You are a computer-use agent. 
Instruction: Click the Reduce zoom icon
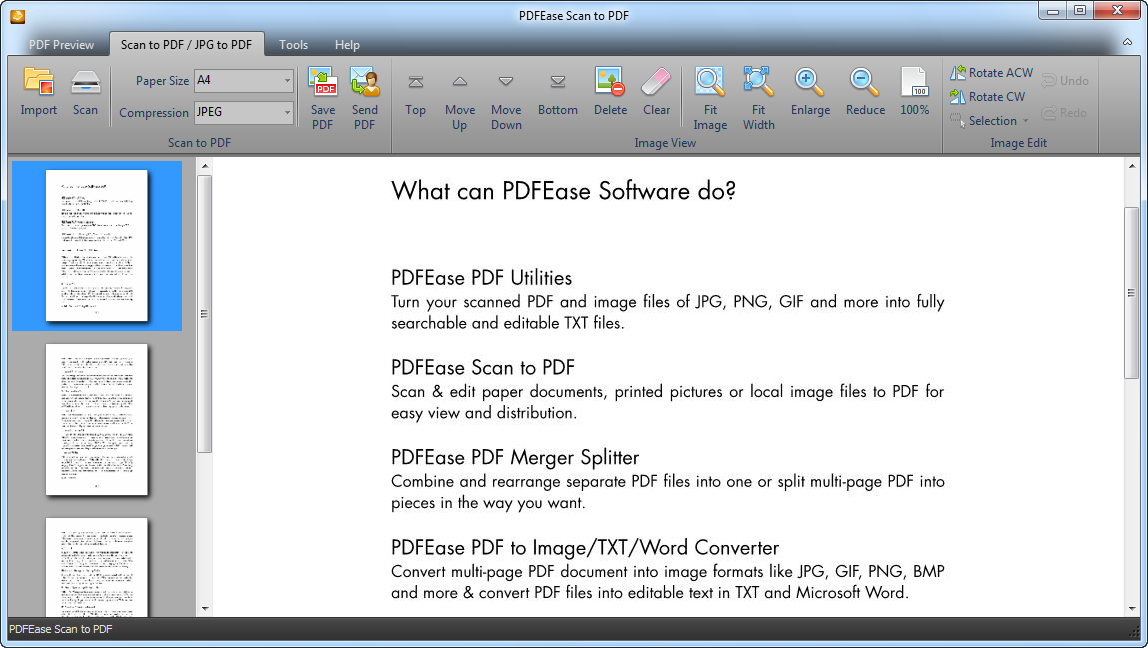click(x=865, y=82)
